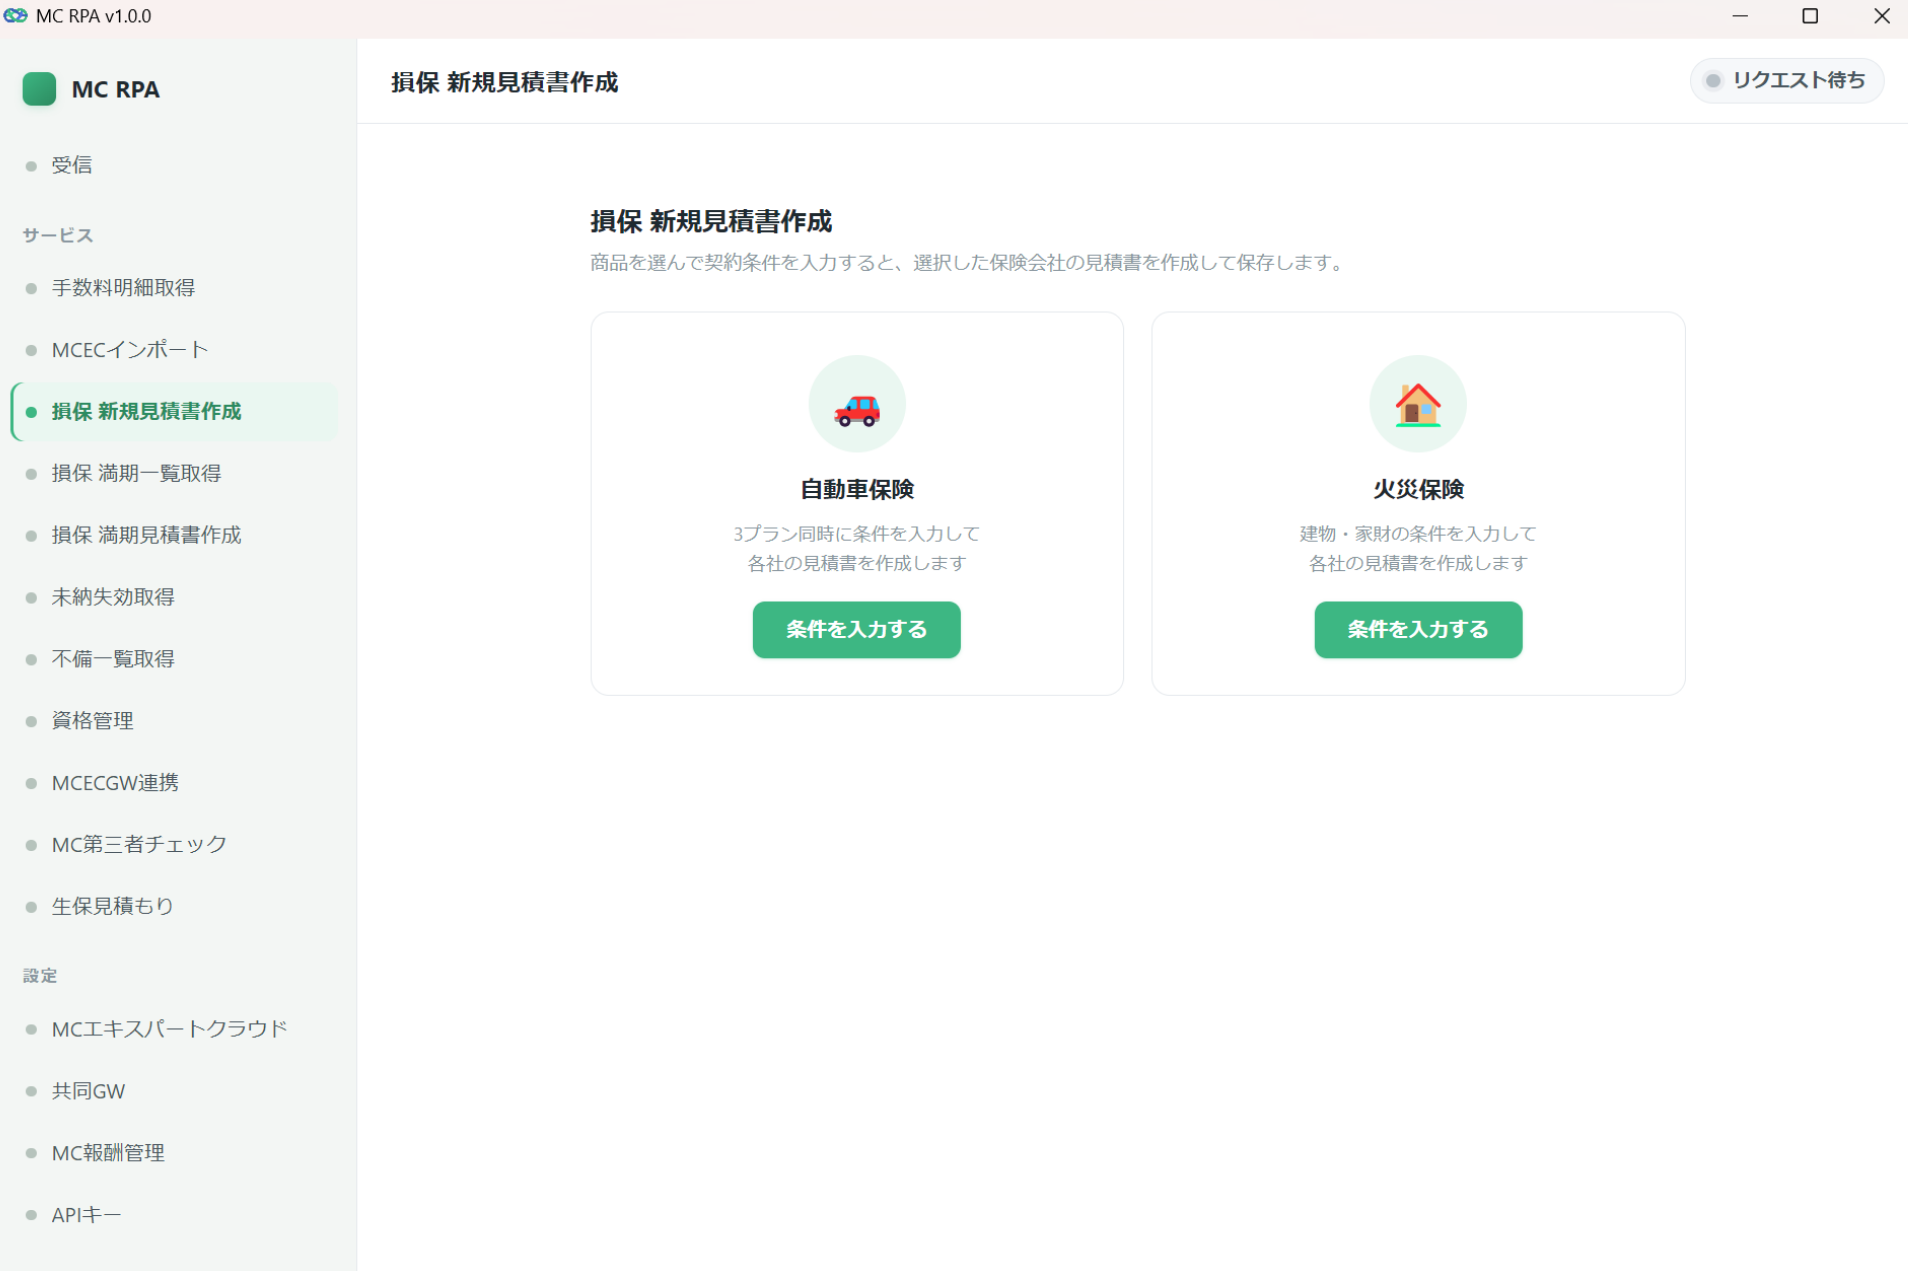Image resolution: width=1908 pixels, height=1271 pixels.
Task: Select MC第三者チェック menu item
Action: (x=174, y=845)
